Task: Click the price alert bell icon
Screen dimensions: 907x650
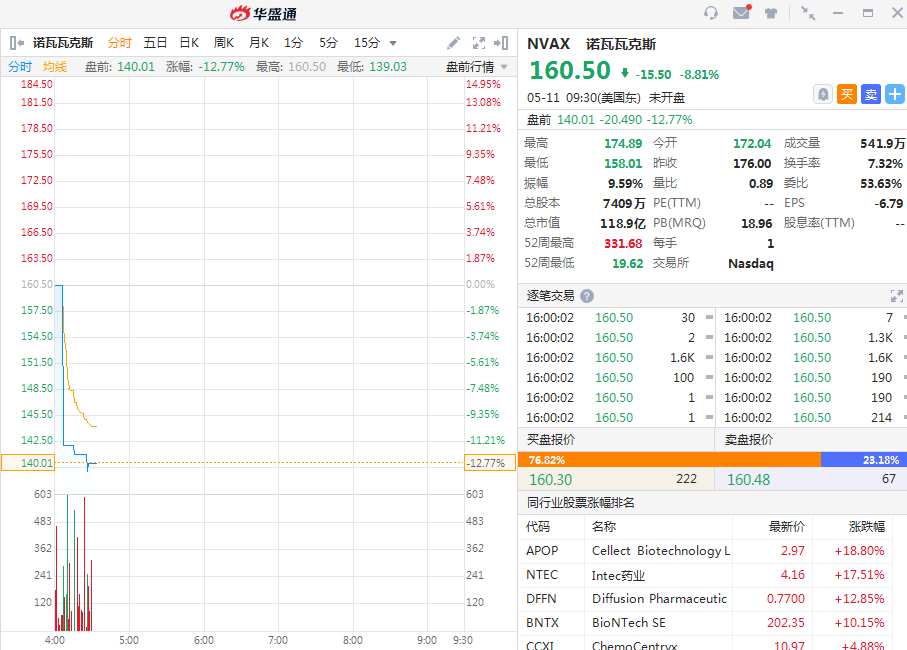Action: pyautogui.click(x=823, y=94)
